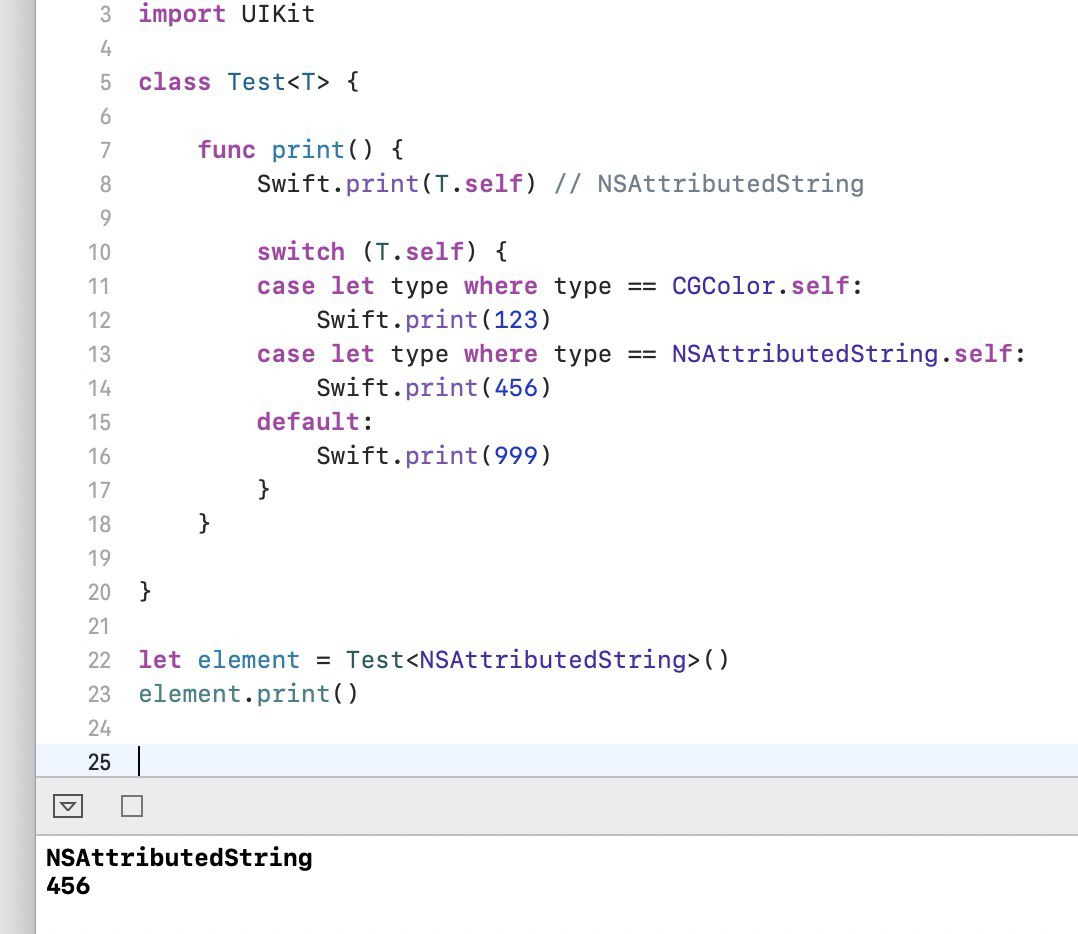Click 'where' keyword on line 11
Viewport: 1078px width, 934px height.
[x=500, y=286]
